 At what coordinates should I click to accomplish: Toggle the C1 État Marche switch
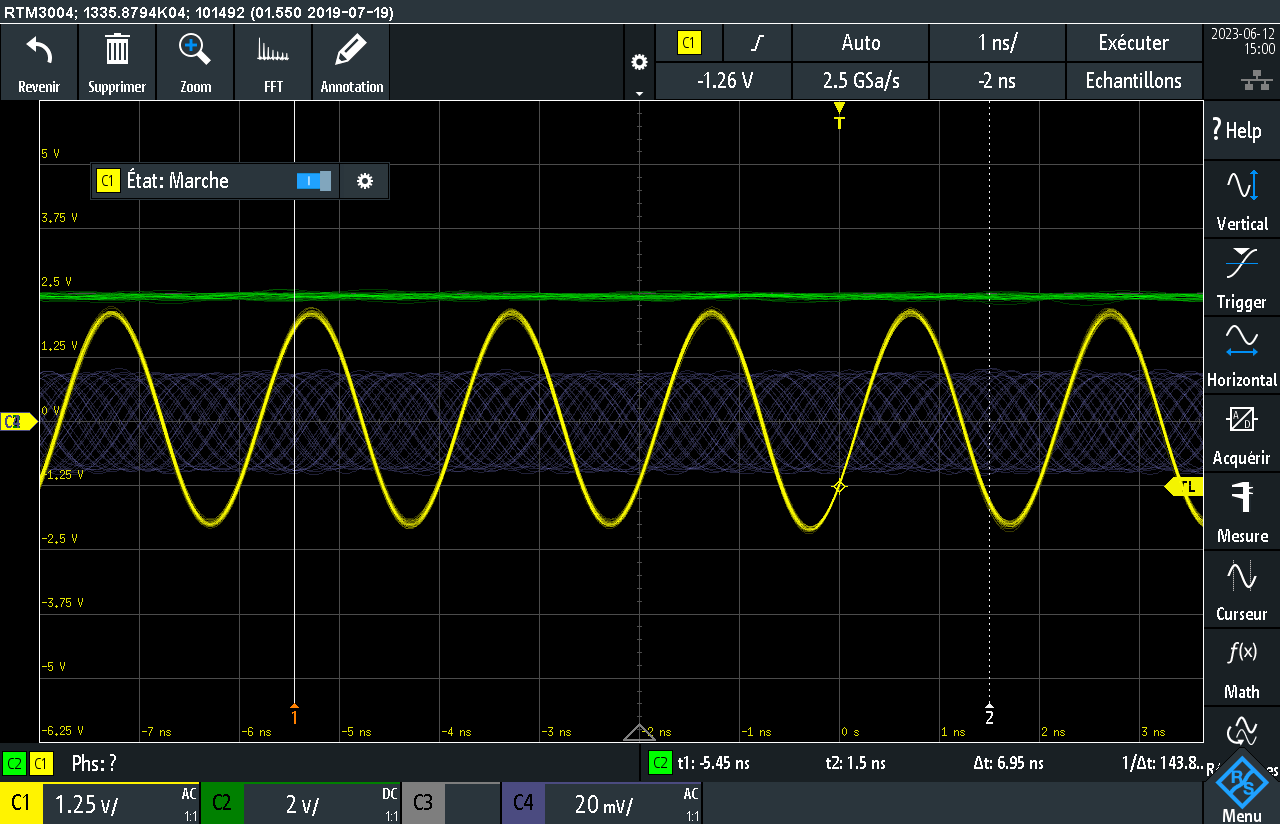tap(313, 181)
